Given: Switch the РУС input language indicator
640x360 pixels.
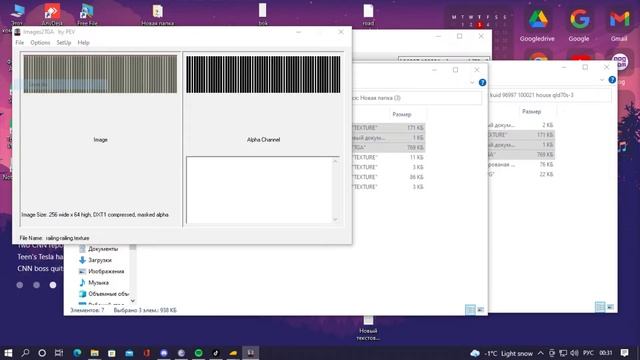Looking at the screenshot, I should 588,353.
